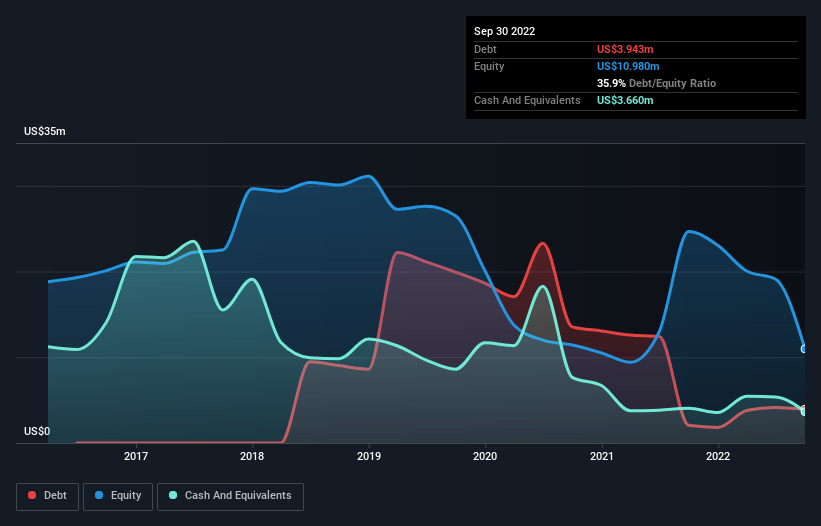This screenshot has width=821, height=526.
Task: Click the 2019 x-axis label
Action: click(369, 456)
